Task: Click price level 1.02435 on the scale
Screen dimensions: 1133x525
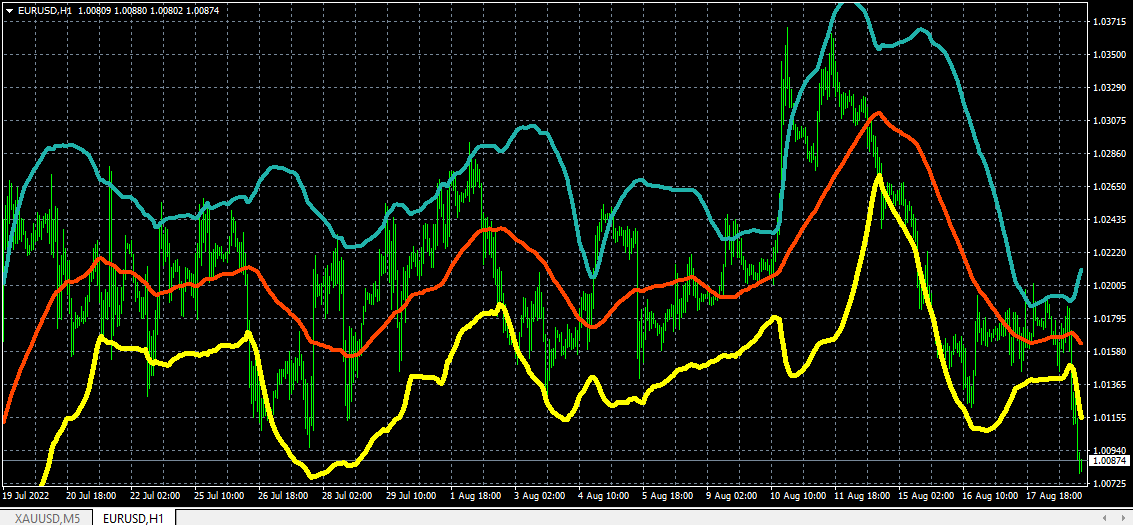Action: 1111,220
